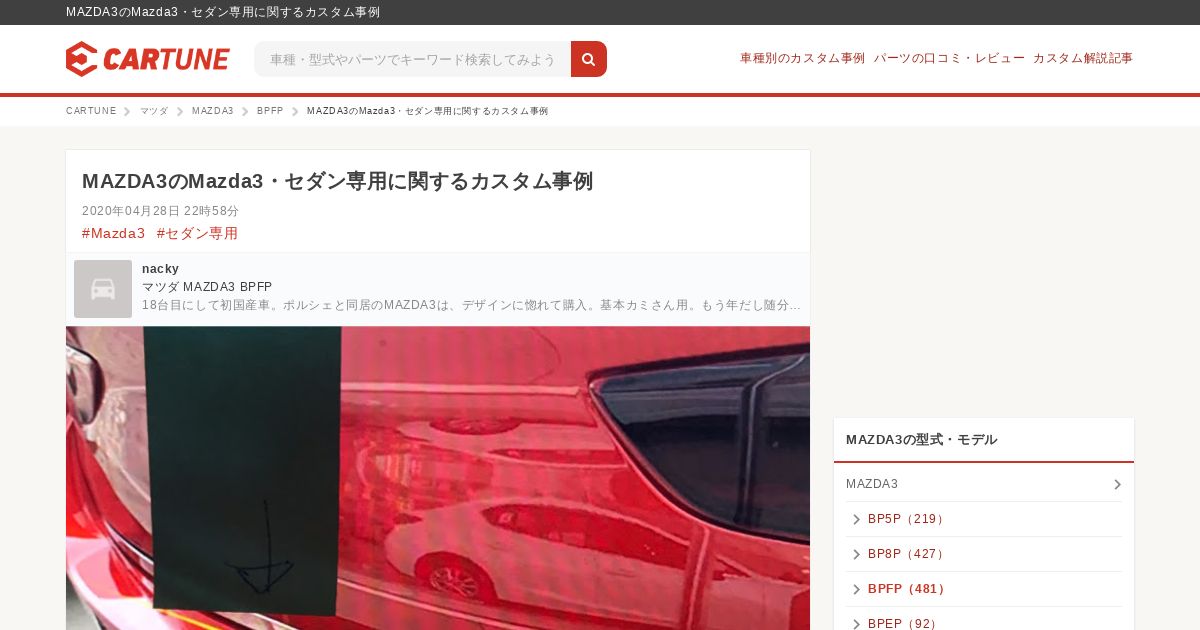The image size is (1200, 630).
Task: Click nacky's car avatar icon
Action: (x=103, y=289)
